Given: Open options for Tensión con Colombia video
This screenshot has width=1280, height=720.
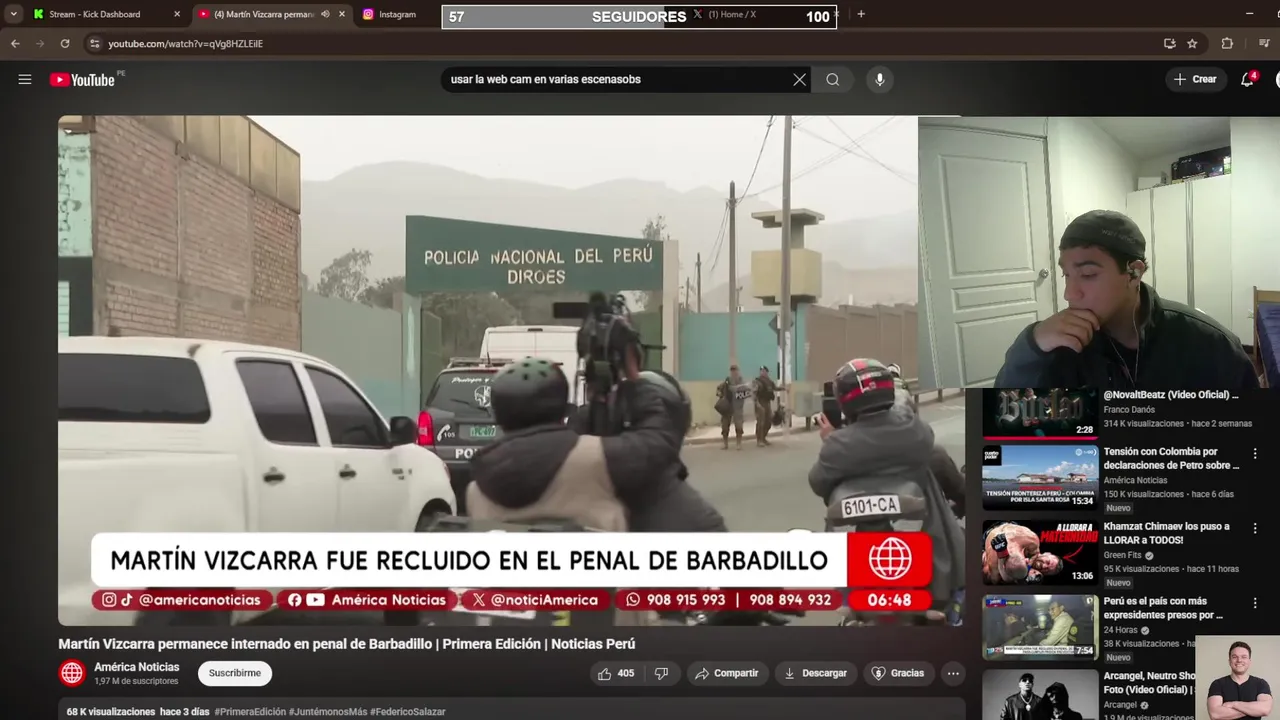Looking at the screenshot, I should (1255, 454).
